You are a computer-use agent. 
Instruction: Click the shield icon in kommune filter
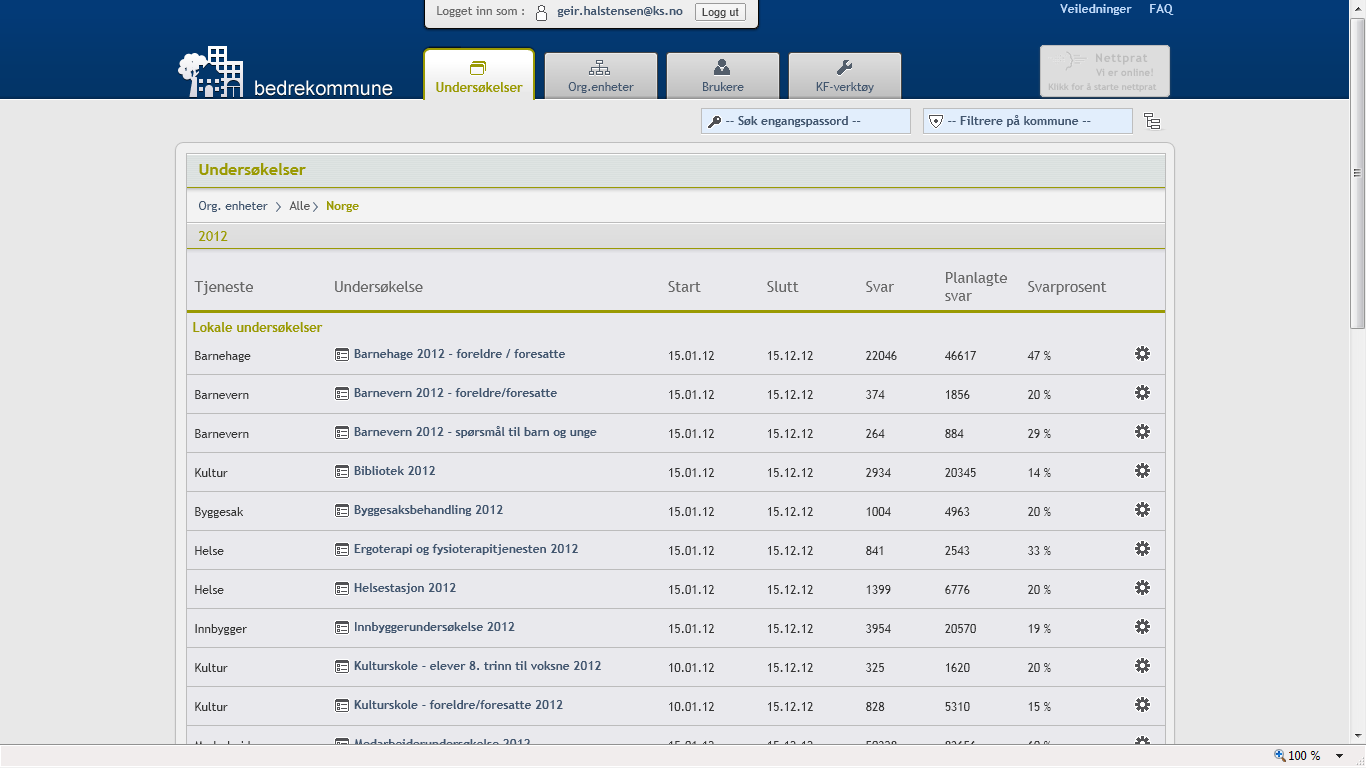click(x=936, y=121)
